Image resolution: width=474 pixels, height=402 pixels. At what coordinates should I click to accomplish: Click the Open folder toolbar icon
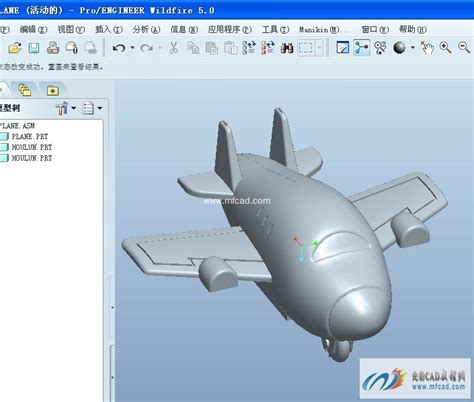(x=15, y=48)
